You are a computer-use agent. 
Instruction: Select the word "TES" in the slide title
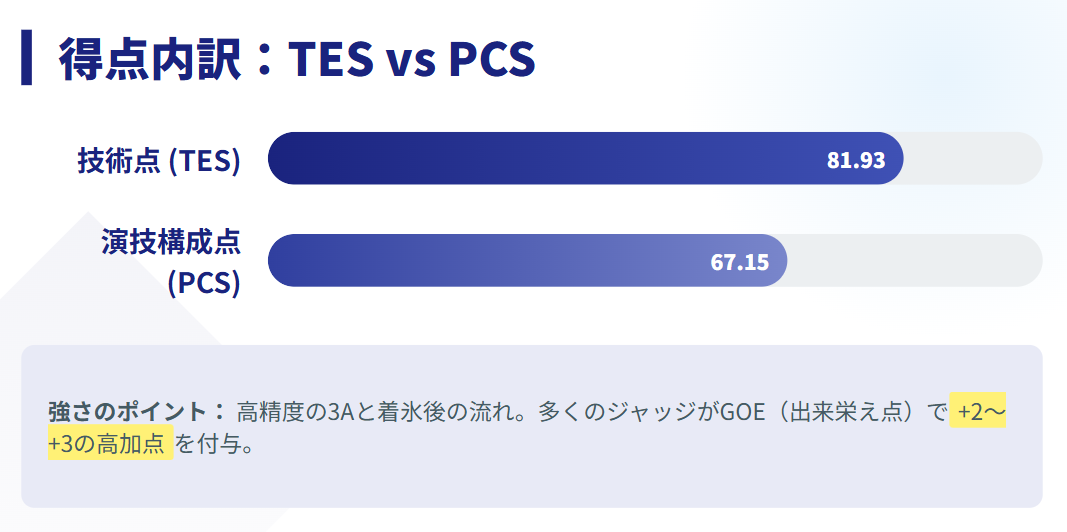point(330,59)
